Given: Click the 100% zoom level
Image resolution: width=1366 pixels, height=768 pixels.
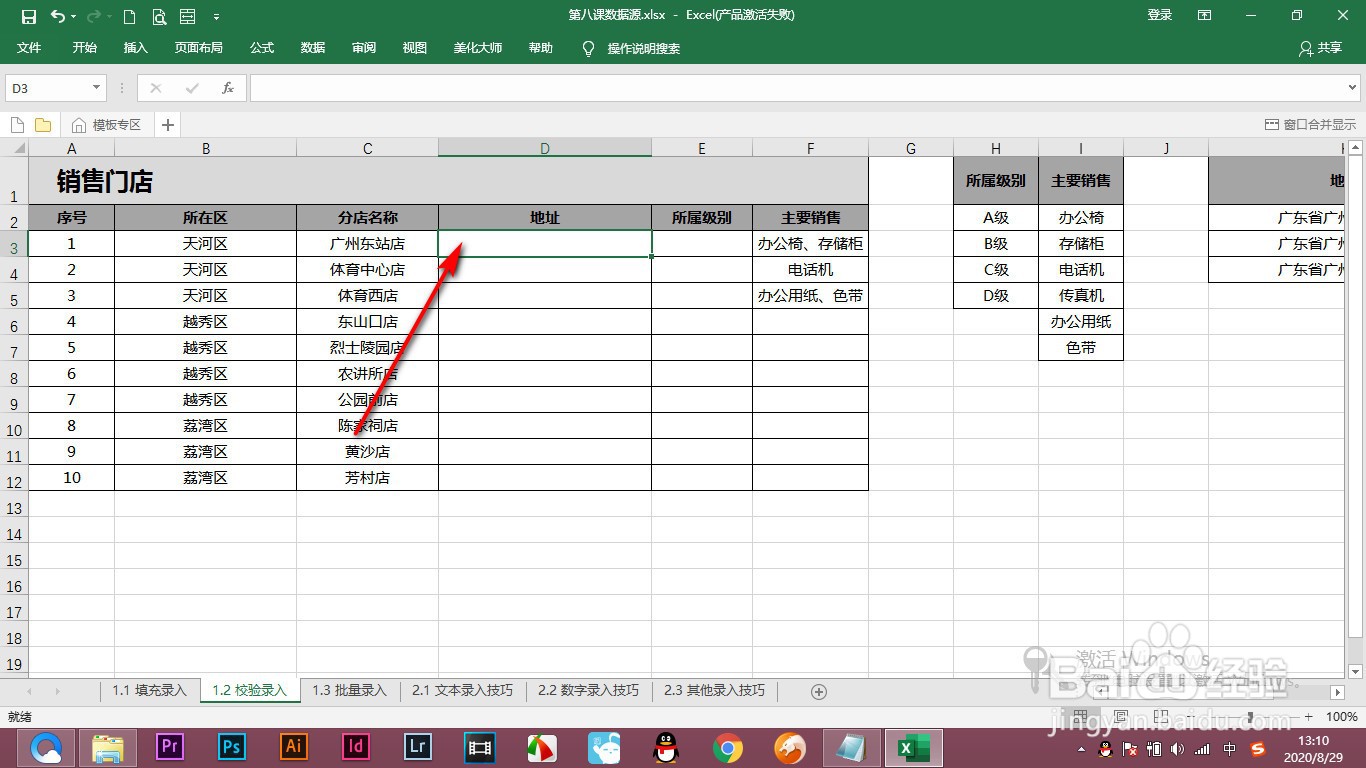Looking at the screenshot, I should [1341, 717].
